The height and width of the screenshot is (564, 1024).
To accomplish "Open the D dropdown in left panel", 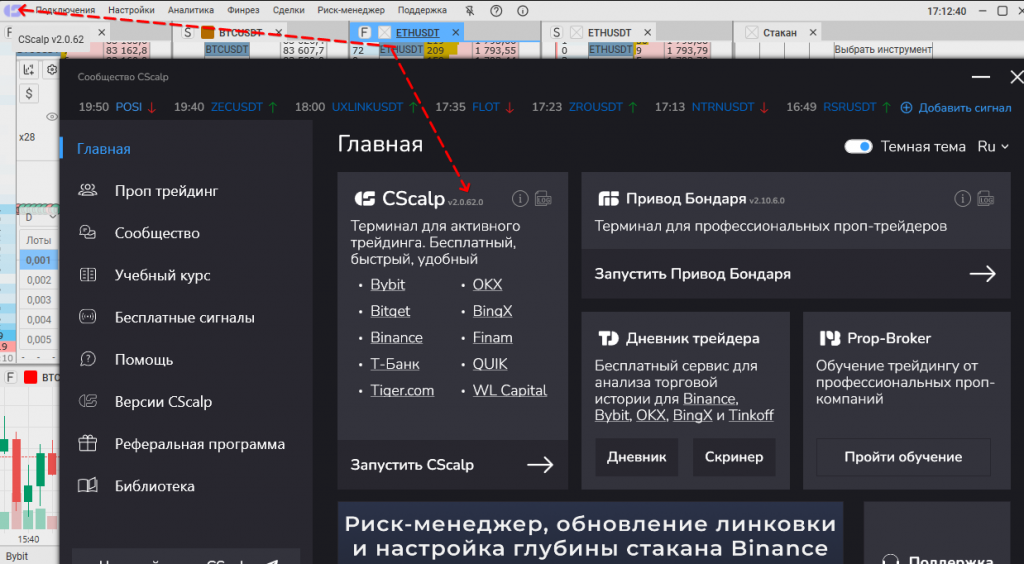I will (x=39, y=217).
